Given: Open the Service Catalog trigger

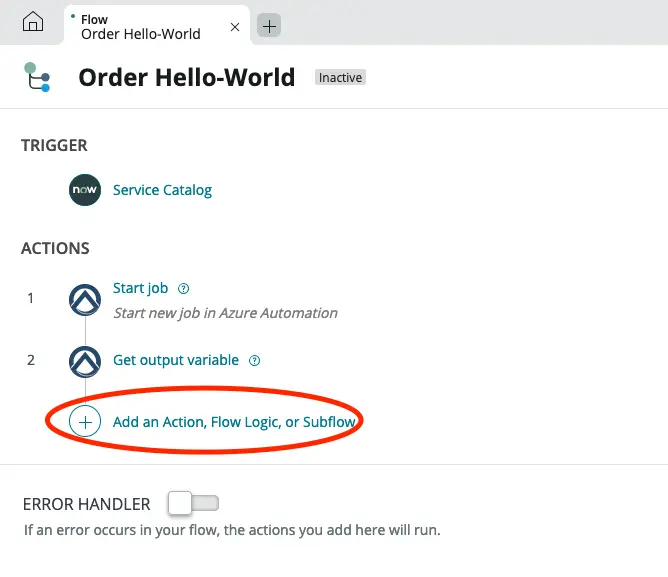Looking at the screenshot, I should pyautogui.click(x=162, y=190).
